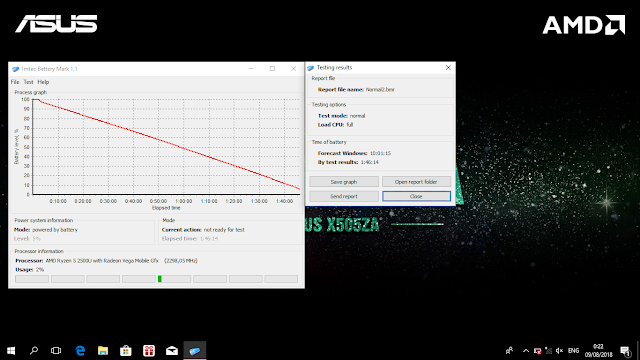This screenshot has height=360, width=640.
Task: Click the Send report button
Action: pyautogui.click(x=344, y=196)
